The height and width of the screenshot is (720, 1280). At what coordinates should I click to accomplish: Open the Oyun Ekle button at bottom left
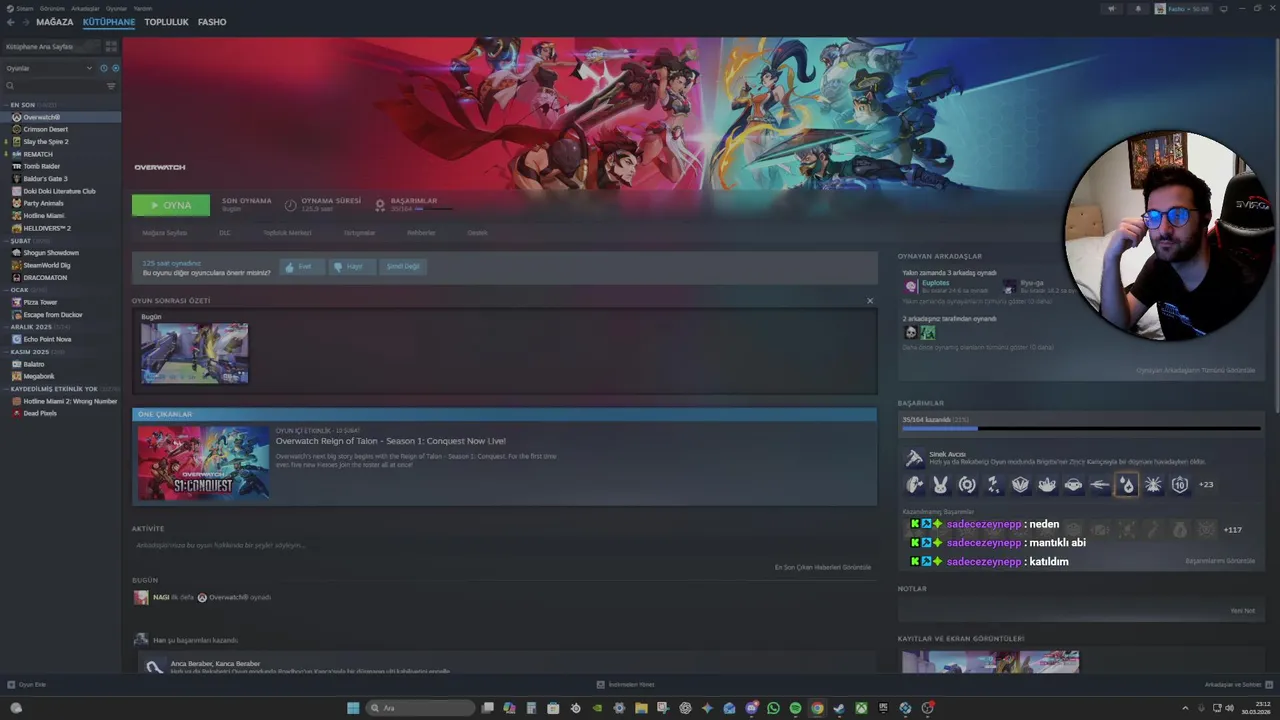27,685
